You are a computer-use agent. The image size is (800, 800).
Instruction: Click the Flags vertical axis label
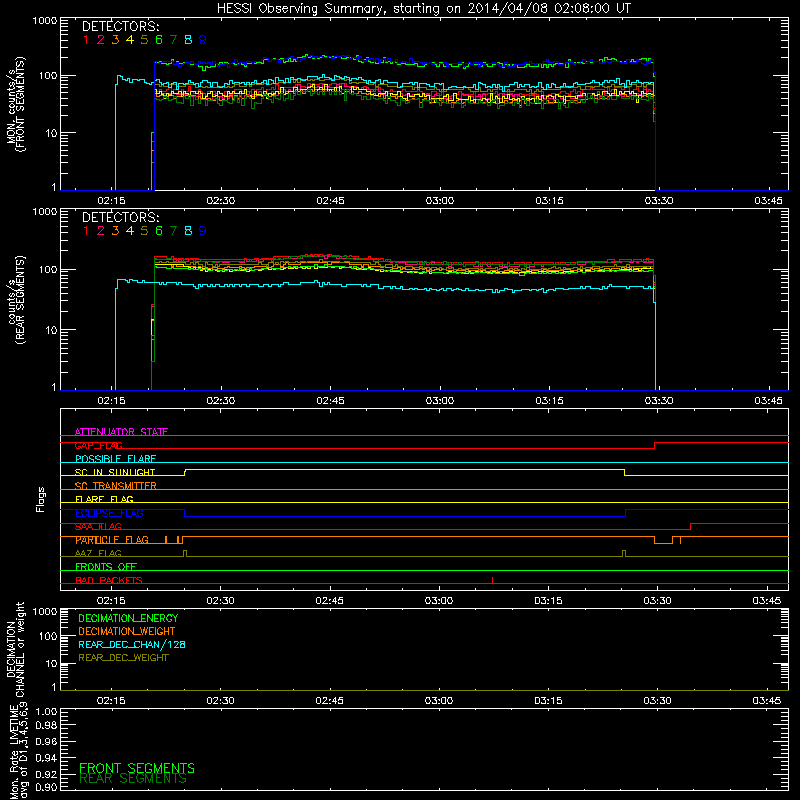point(41,499)
